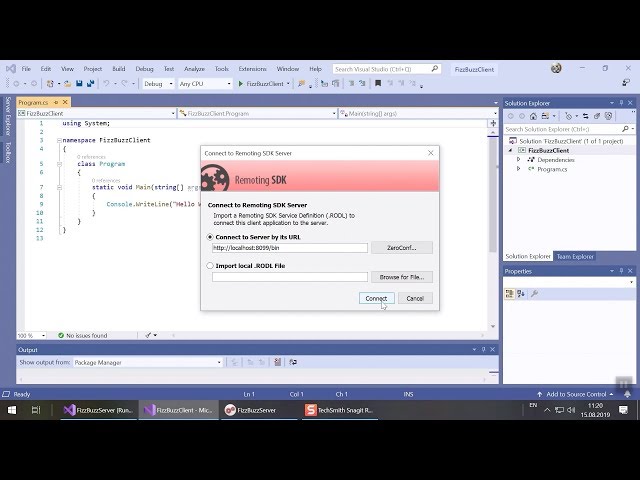Click the green Start FizzBuzzClient play button
The image size is (640, 480).
point(240,84)
